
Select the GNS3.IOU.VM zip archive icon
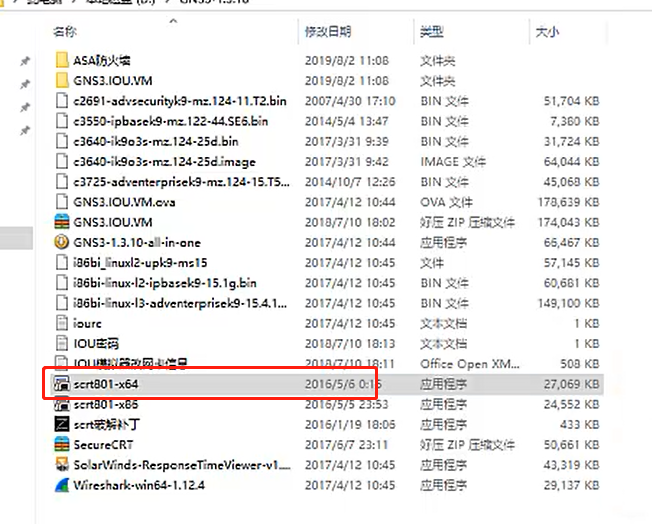point(62,222)
